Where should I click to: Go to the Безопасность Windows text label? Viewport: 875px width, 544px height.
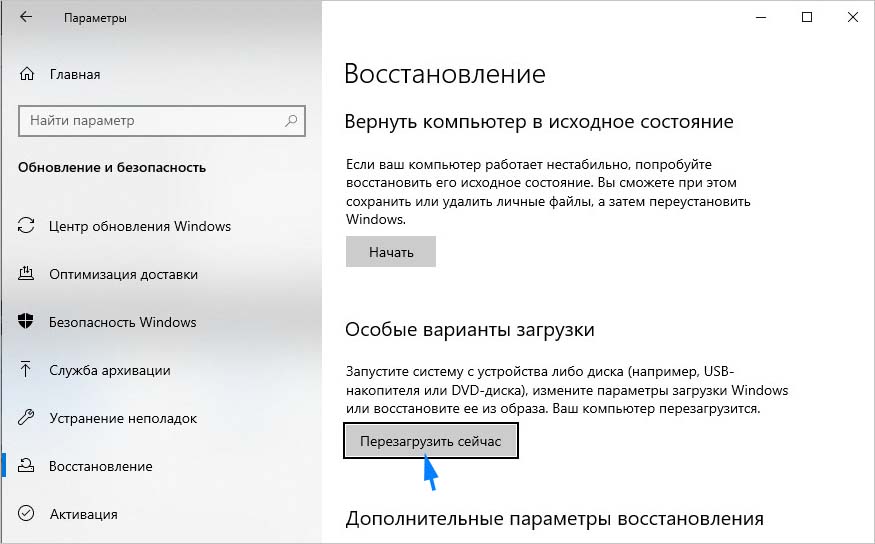point(122,322)
